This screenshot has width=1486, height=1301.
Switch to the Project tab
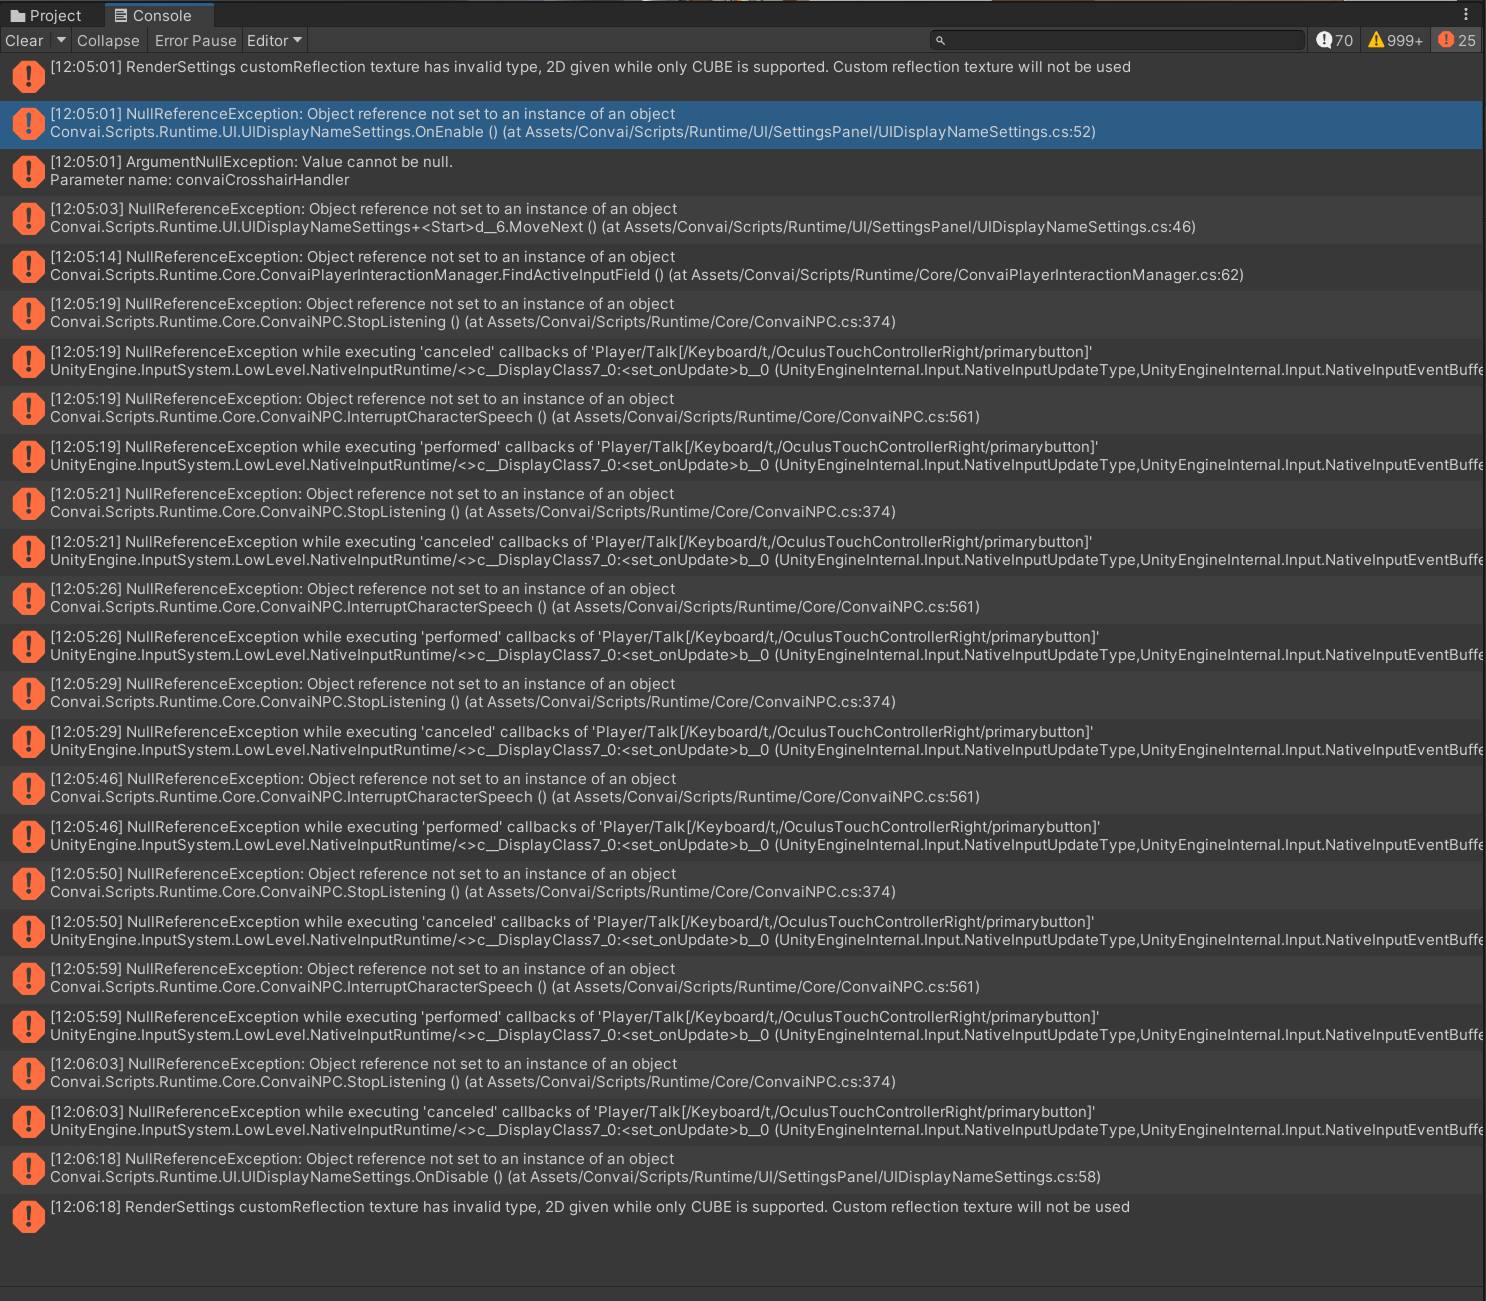(46, 16)
